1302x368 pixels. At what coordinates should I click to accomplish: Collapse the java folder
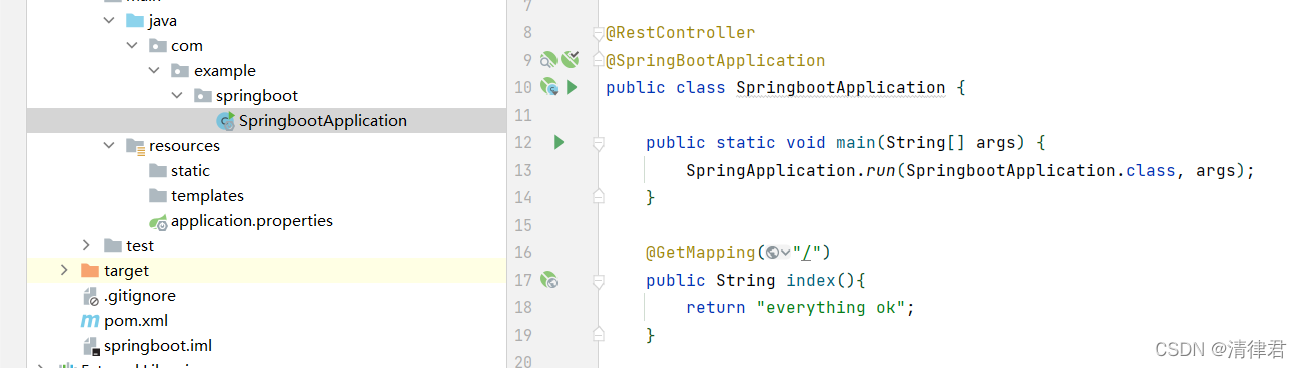(x=109, y=20)
